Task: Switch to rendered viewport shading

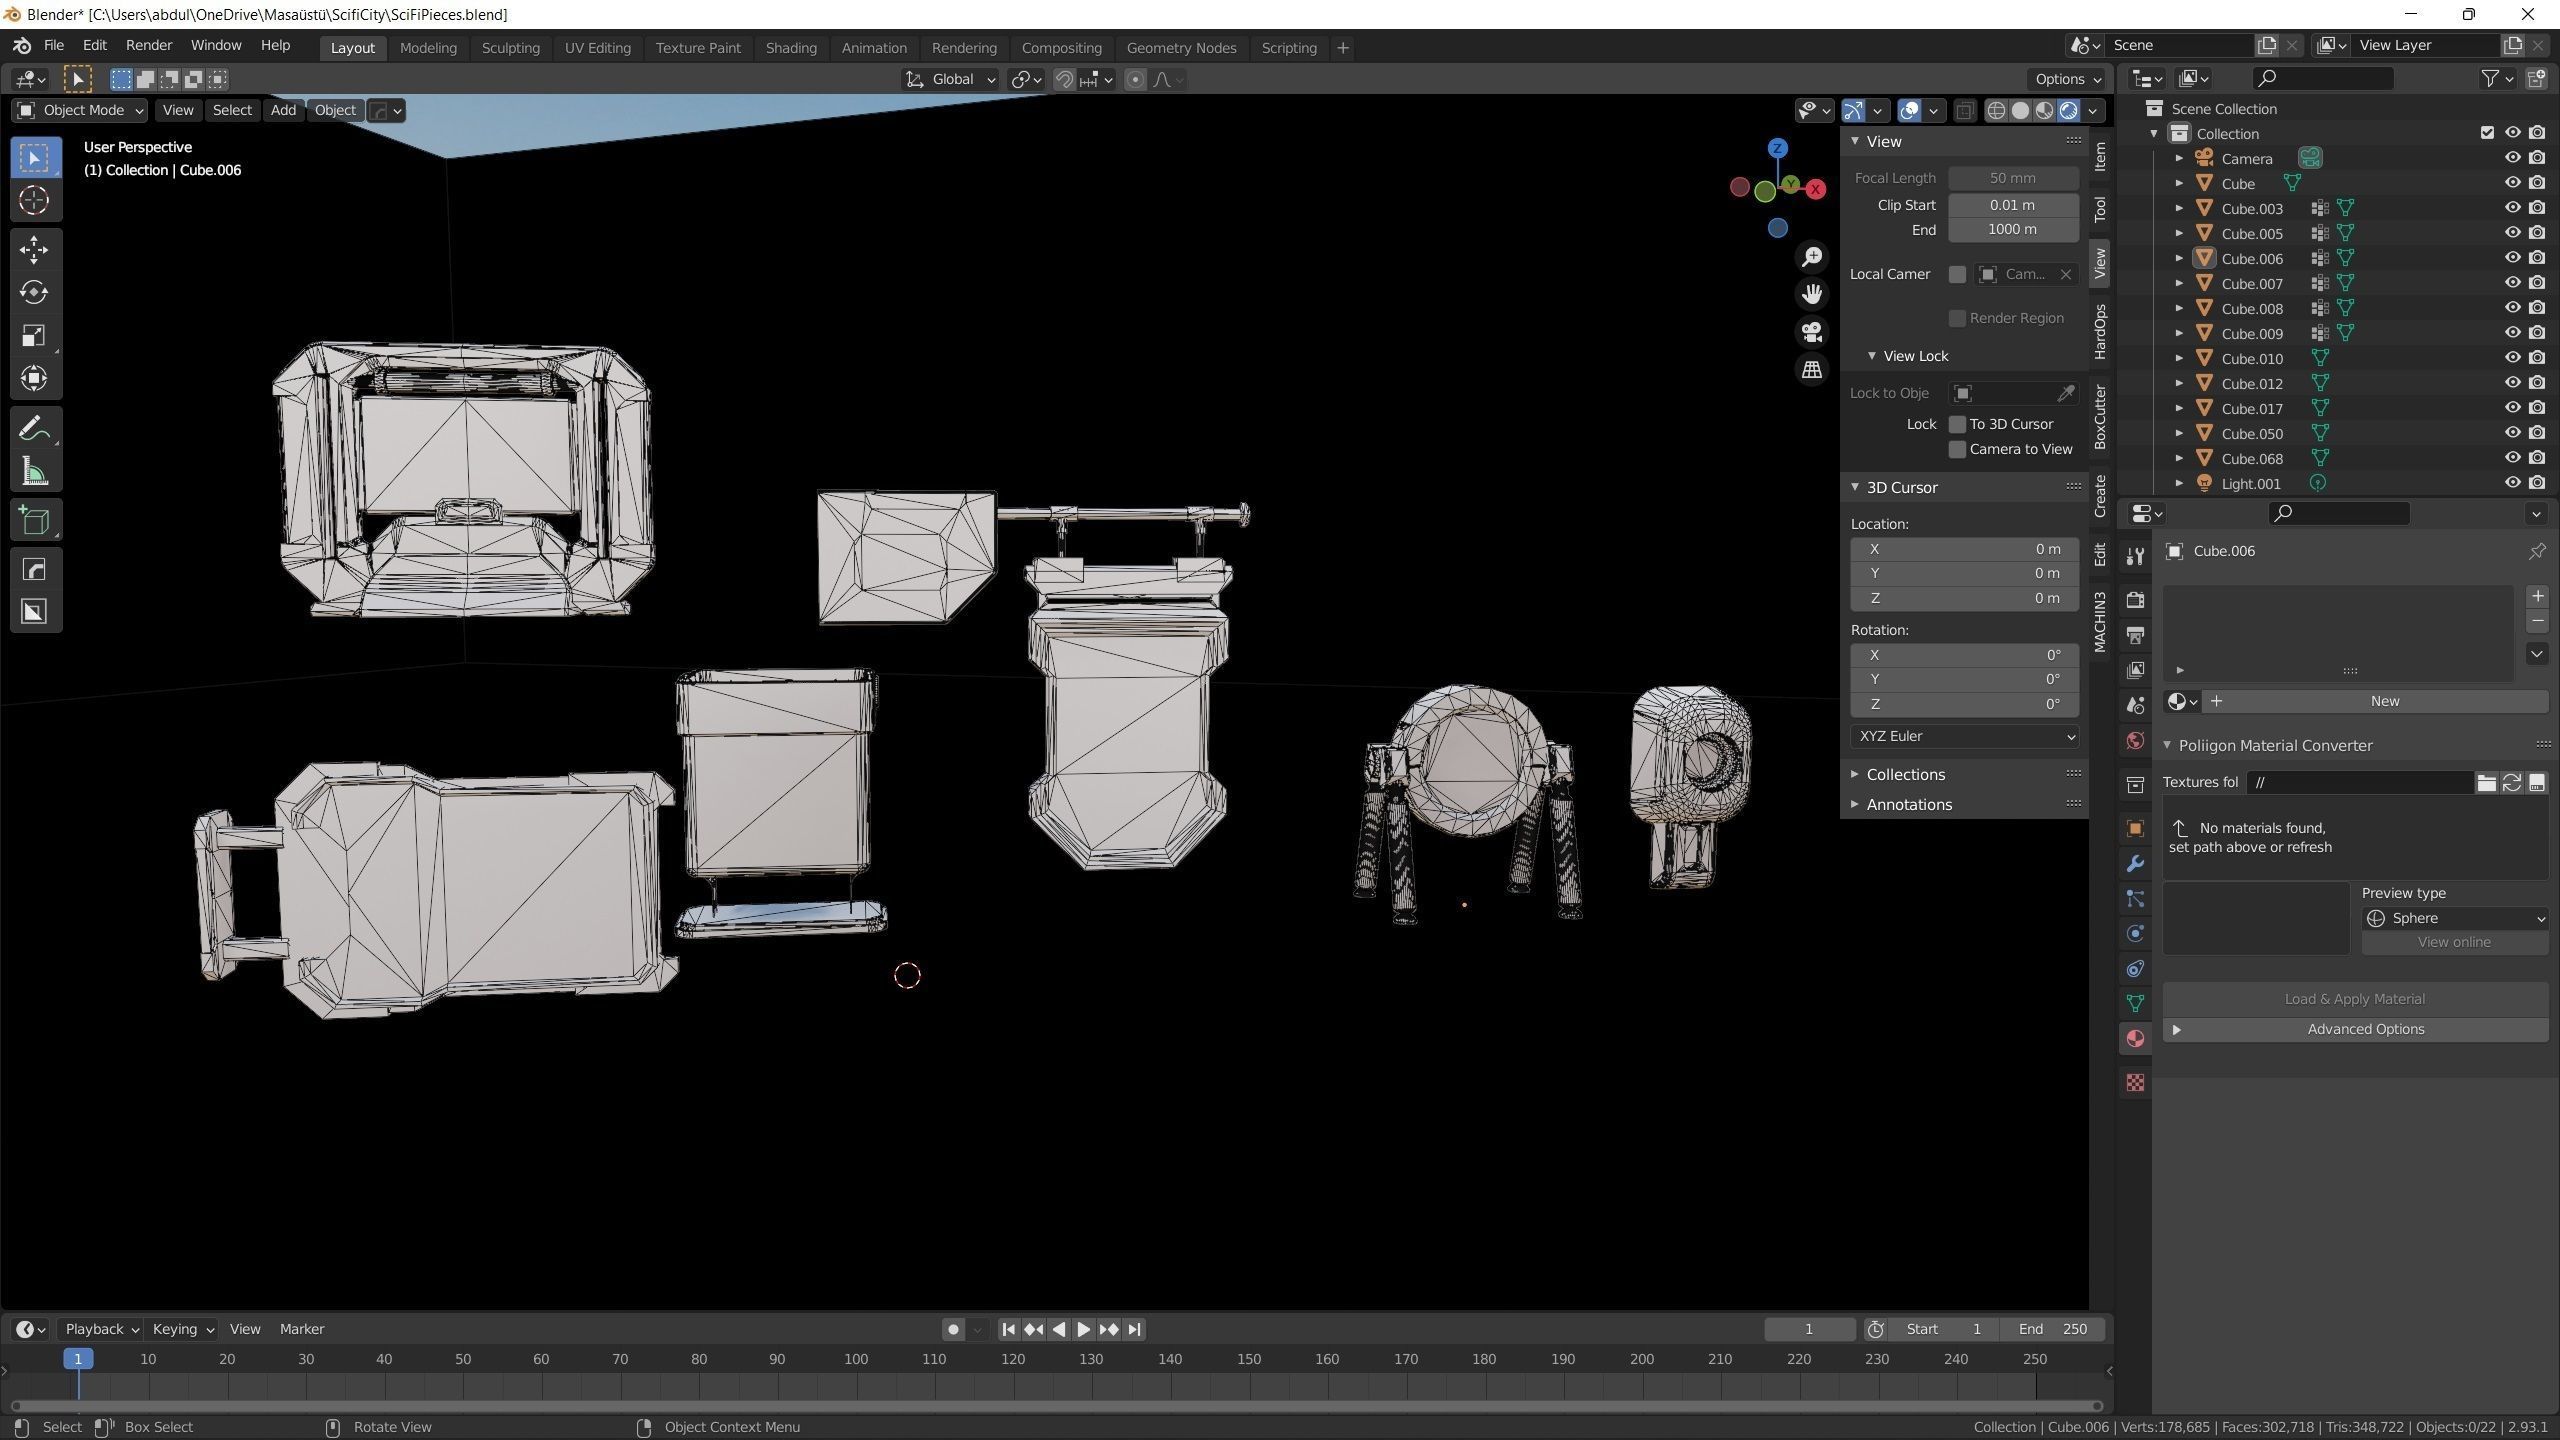Action: click(x=2068, y=111)
